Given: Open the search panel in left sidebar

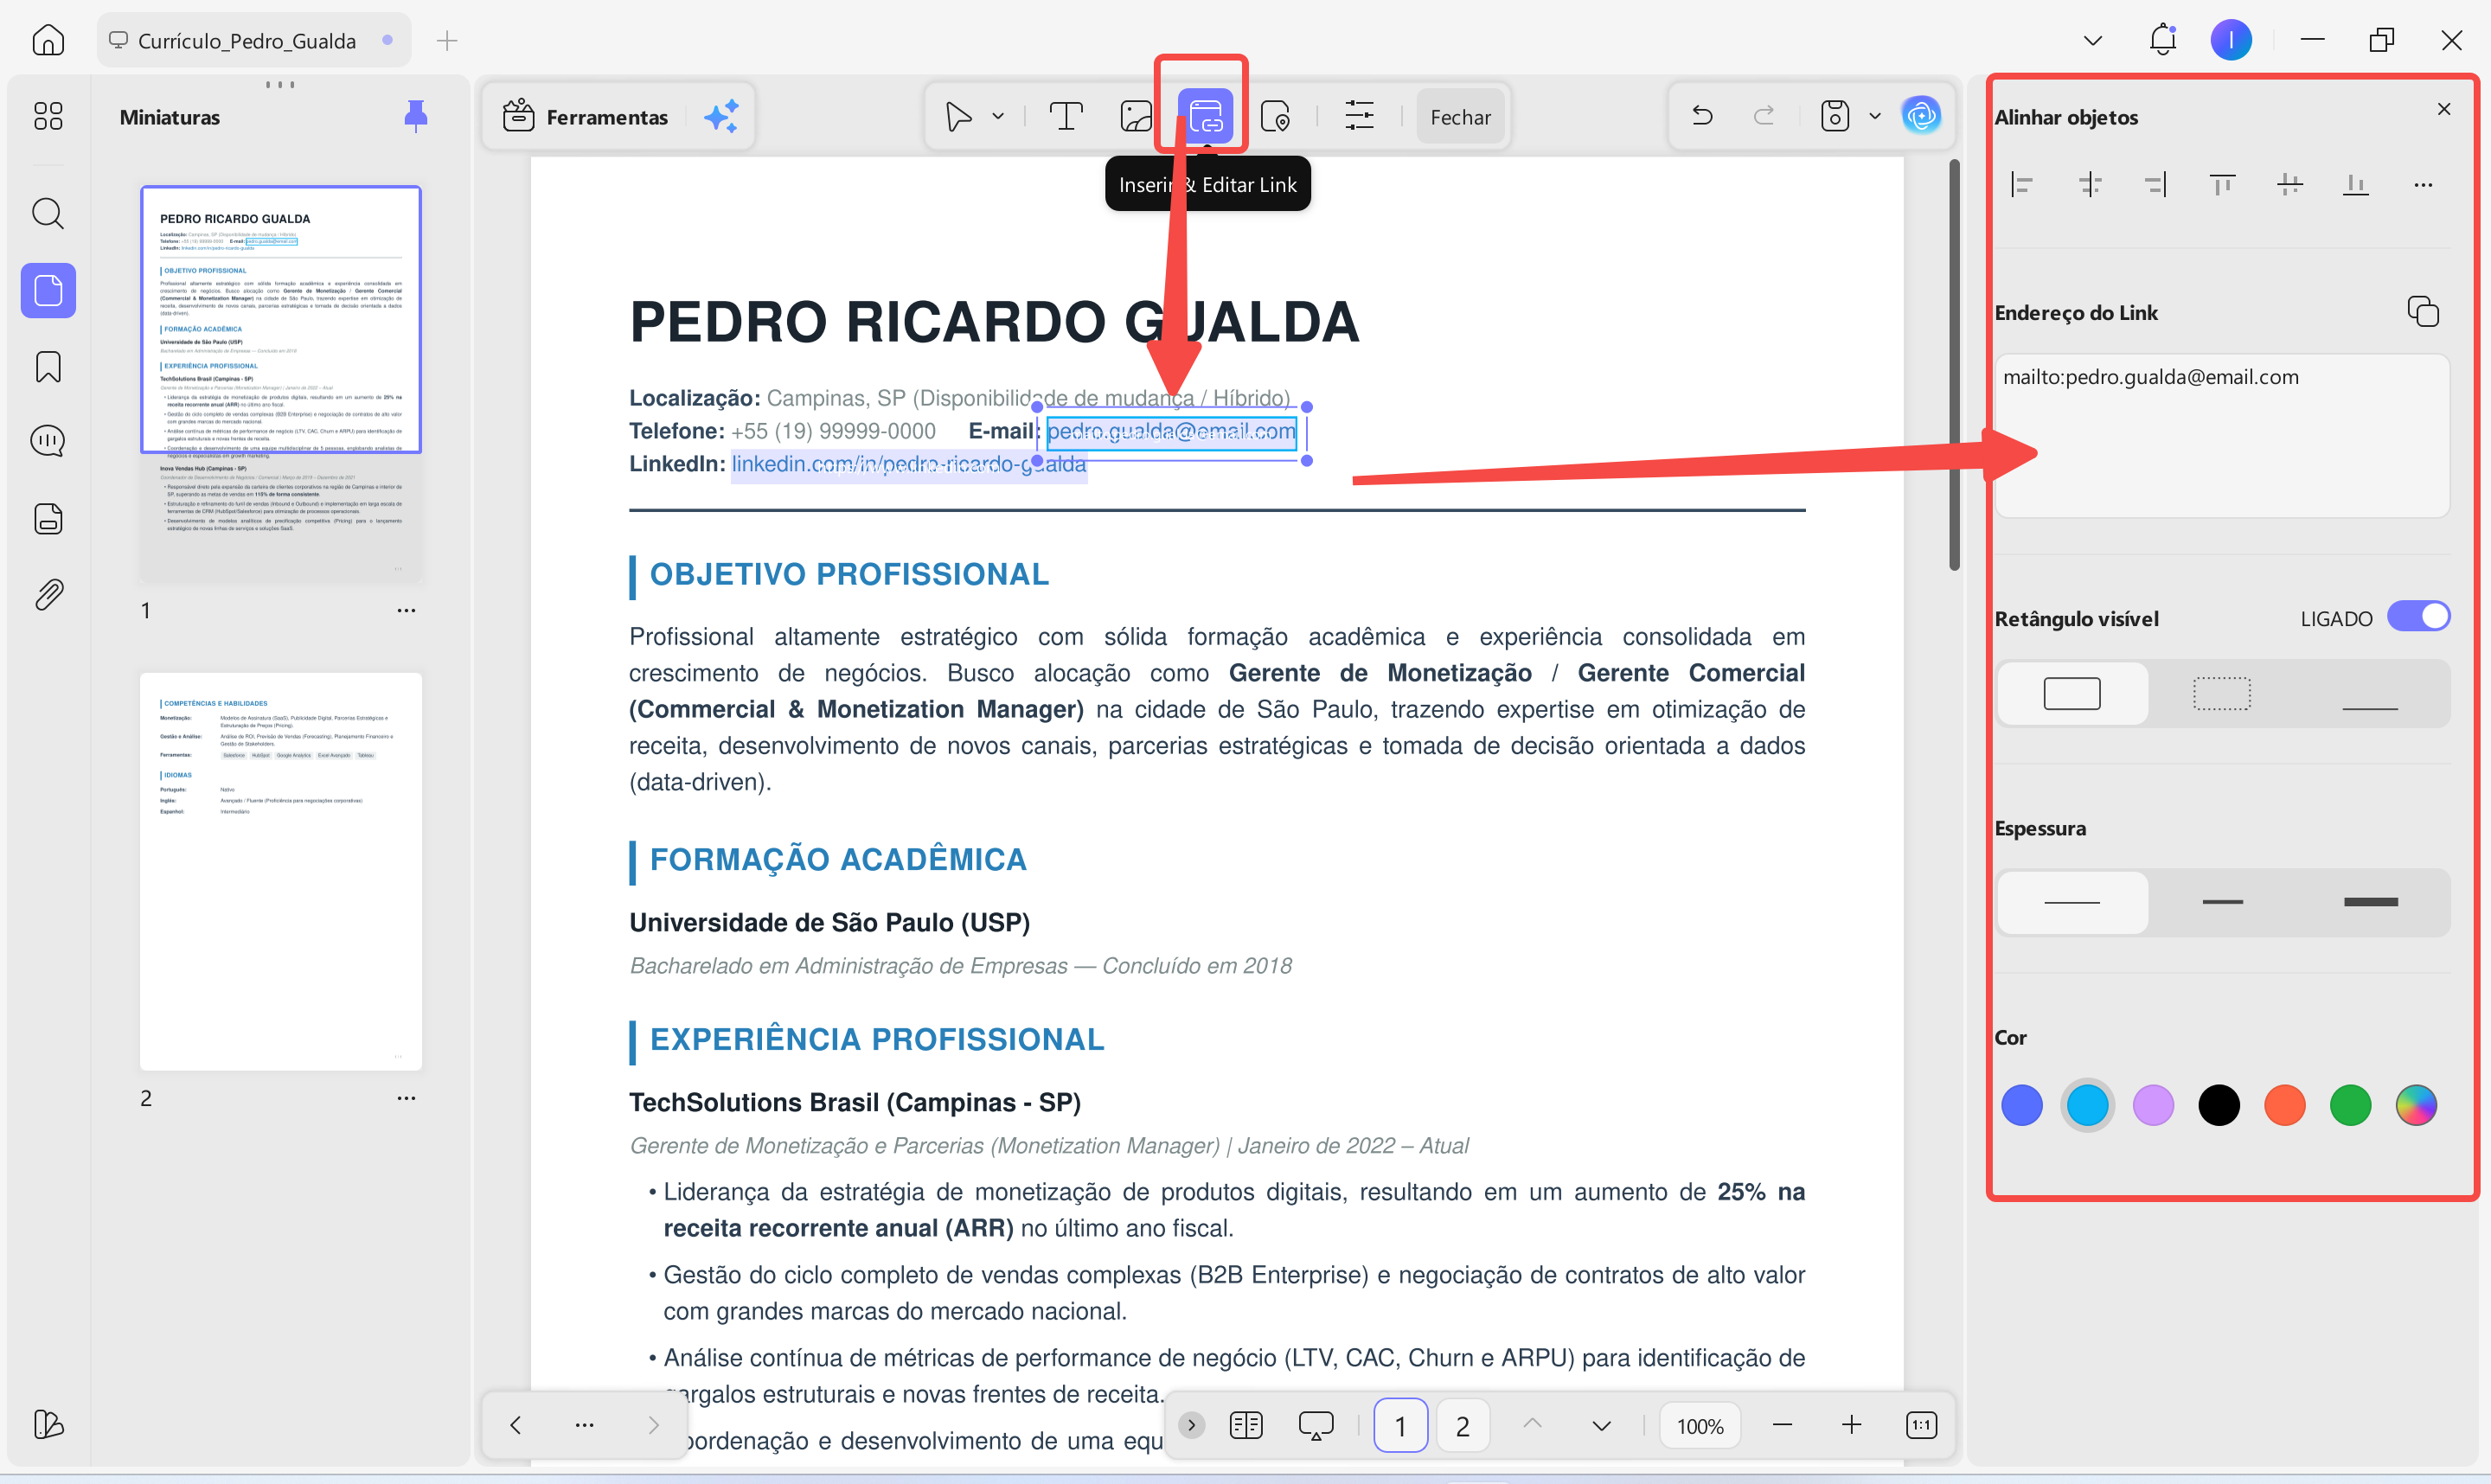Looking at the screenshot, I should coord(48,213).
